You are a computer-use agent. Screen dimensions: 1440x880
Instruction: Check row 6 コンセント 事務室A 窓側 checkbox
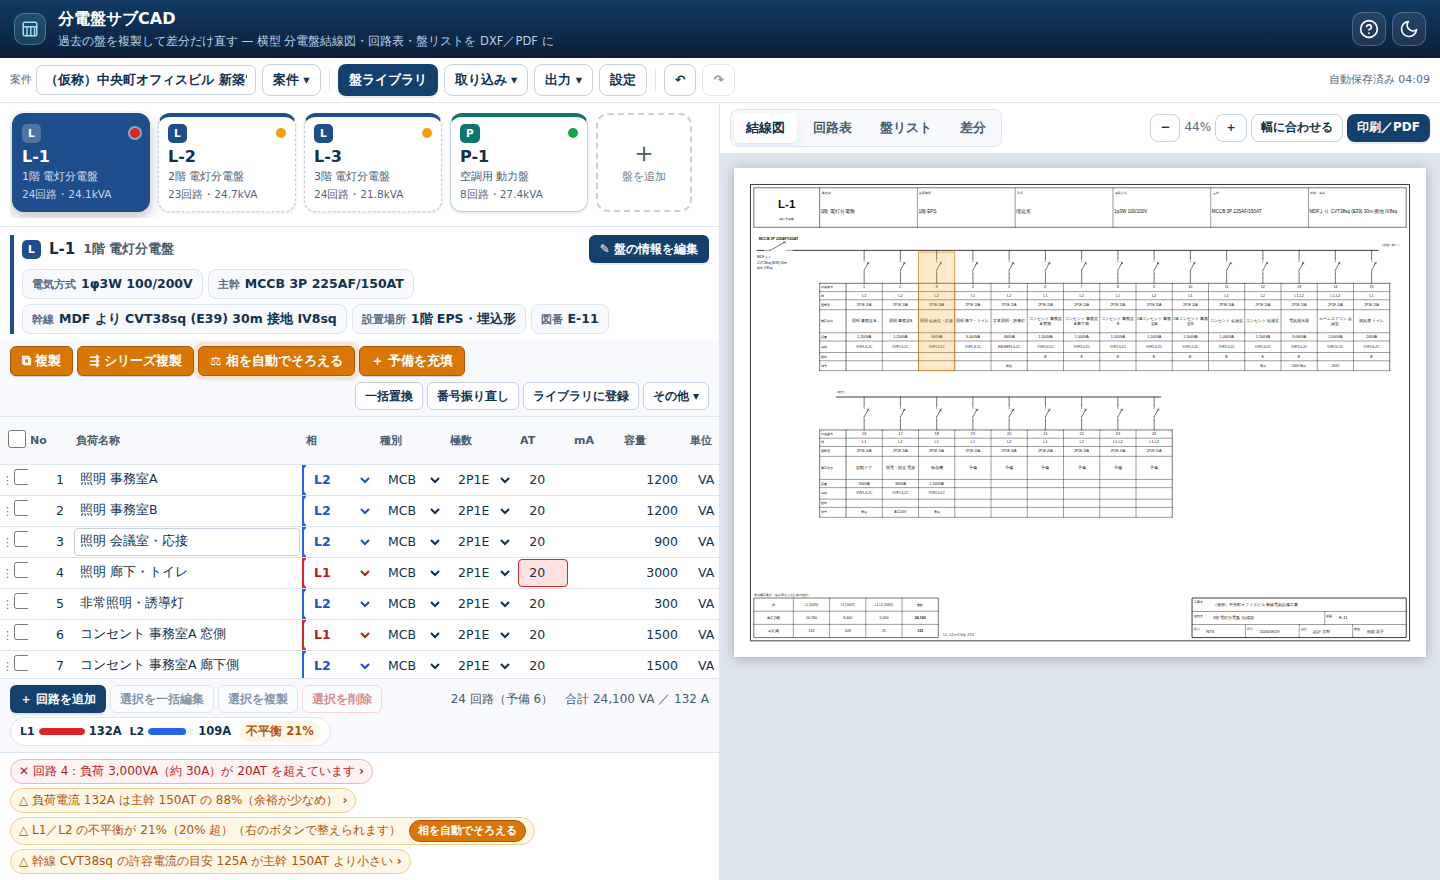click(x=21, y=633)
